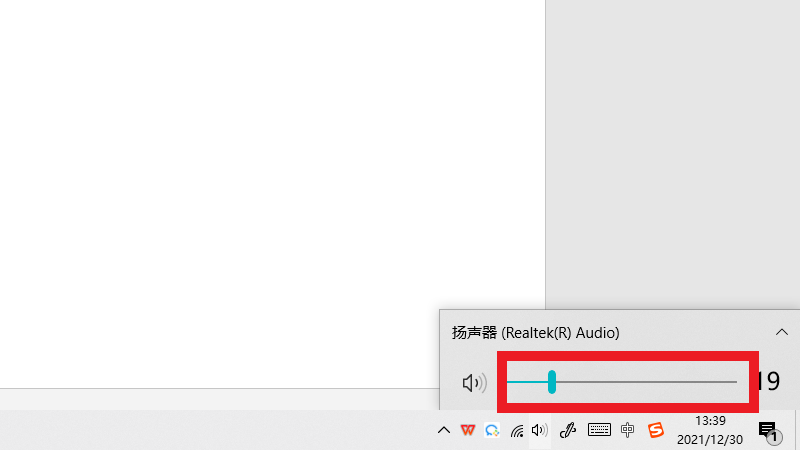Open the touch keyboard tray icon
This screenshot has height=450, width=800.
[x=599, y=430]
